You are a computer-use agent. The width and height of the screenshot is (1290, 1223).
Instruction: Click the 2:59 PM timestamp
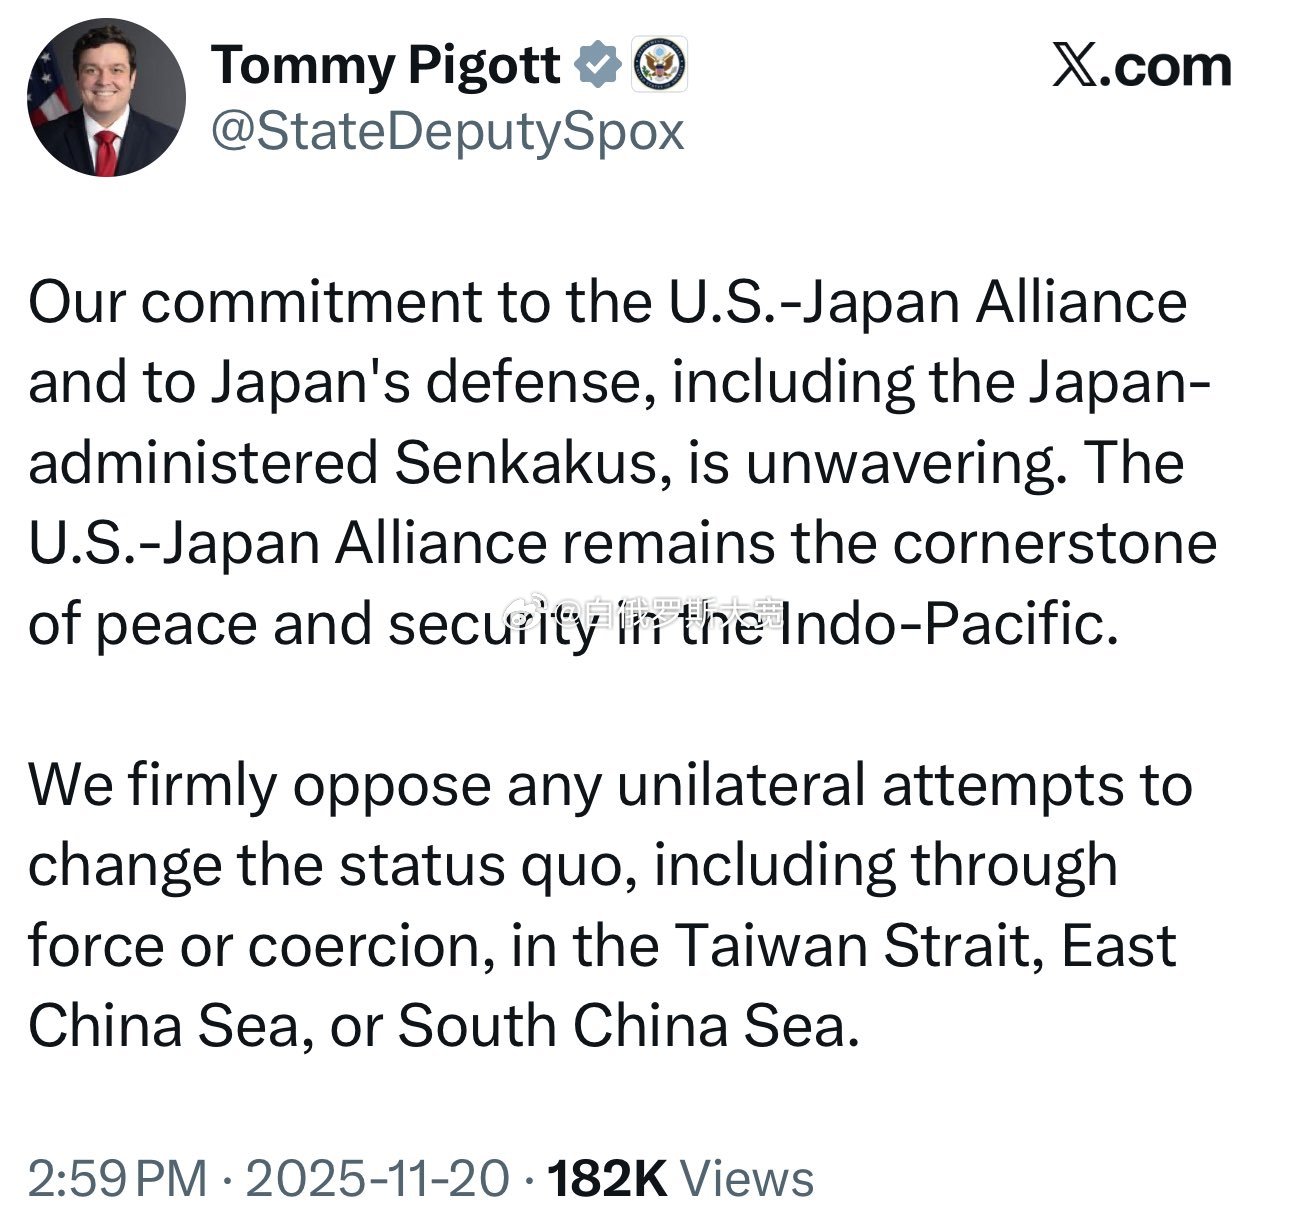pos(118,1178)
